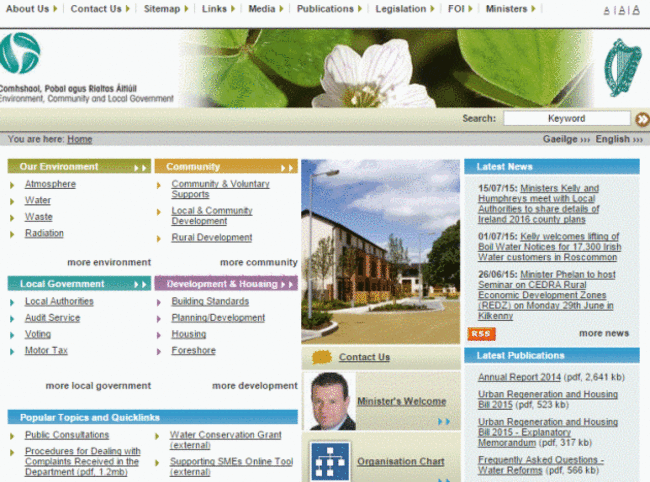Select the largest text size A icon

(635, 10)
